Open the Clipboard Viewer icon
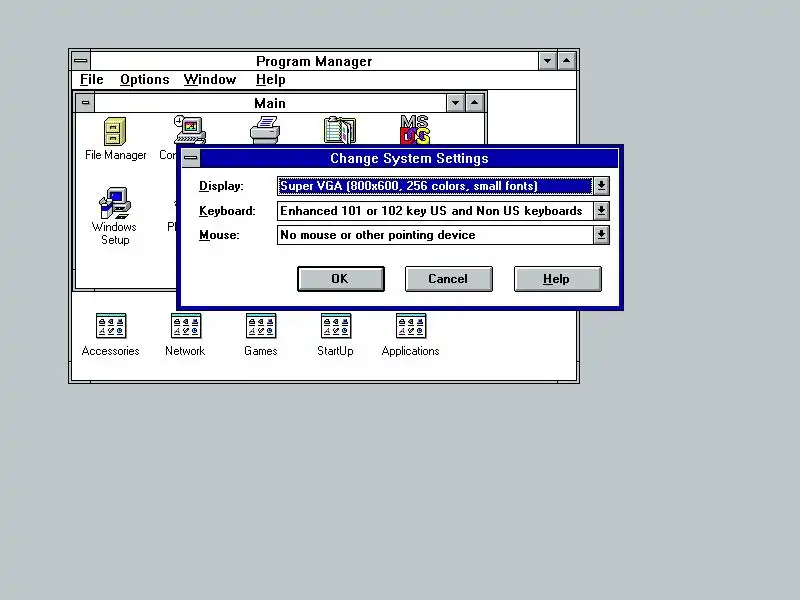 point(340,130)
